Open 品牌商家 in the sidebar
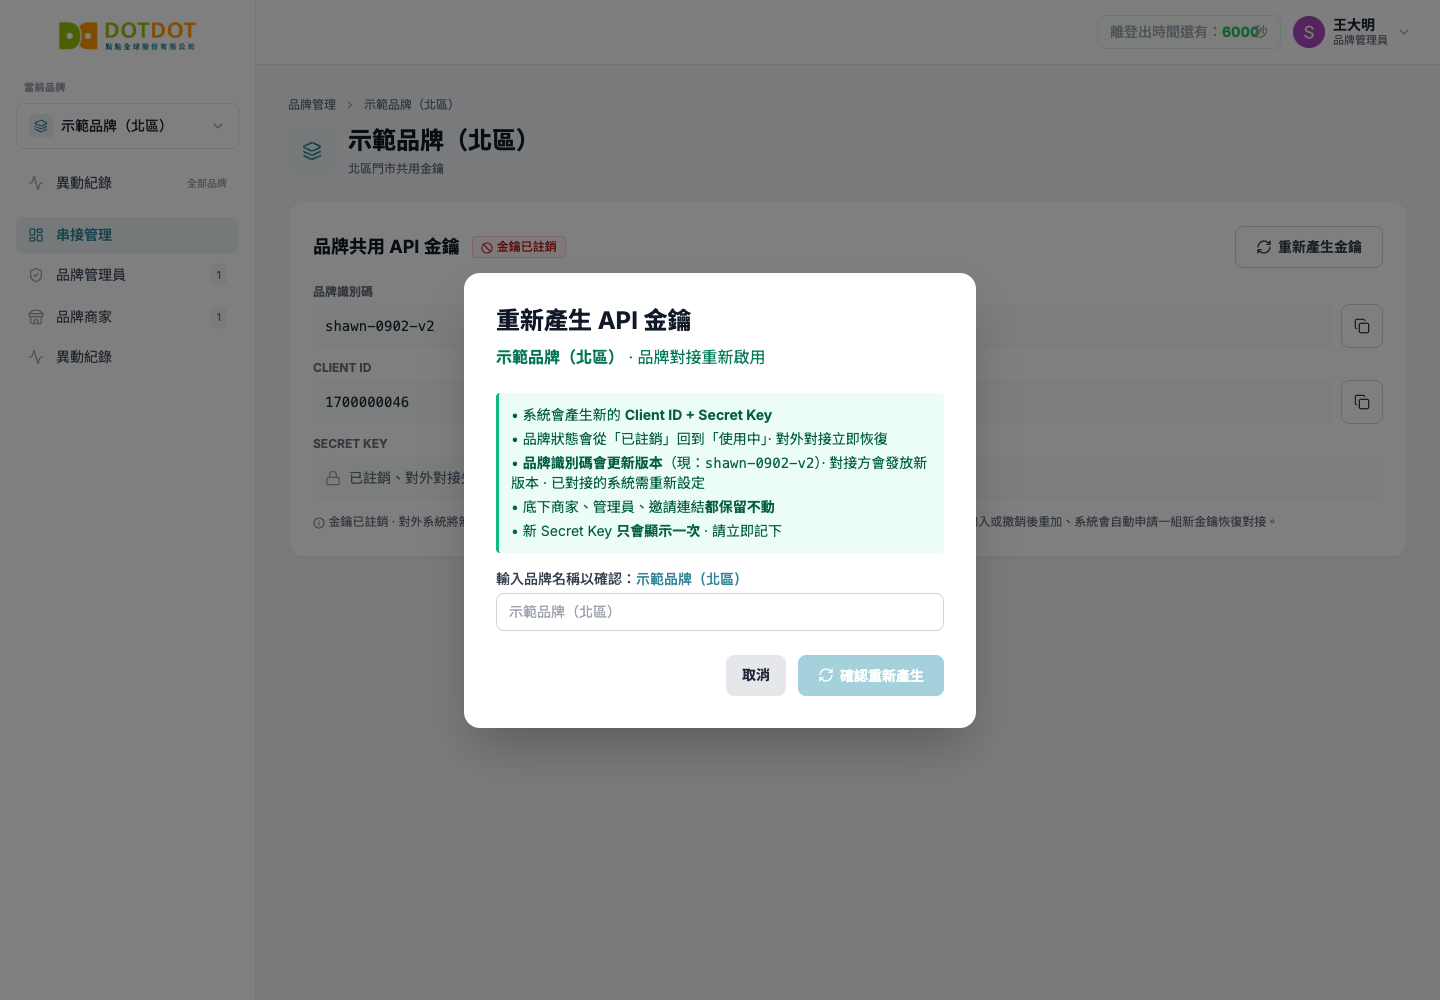The image size is (1440, 1000). coord(127,317)
